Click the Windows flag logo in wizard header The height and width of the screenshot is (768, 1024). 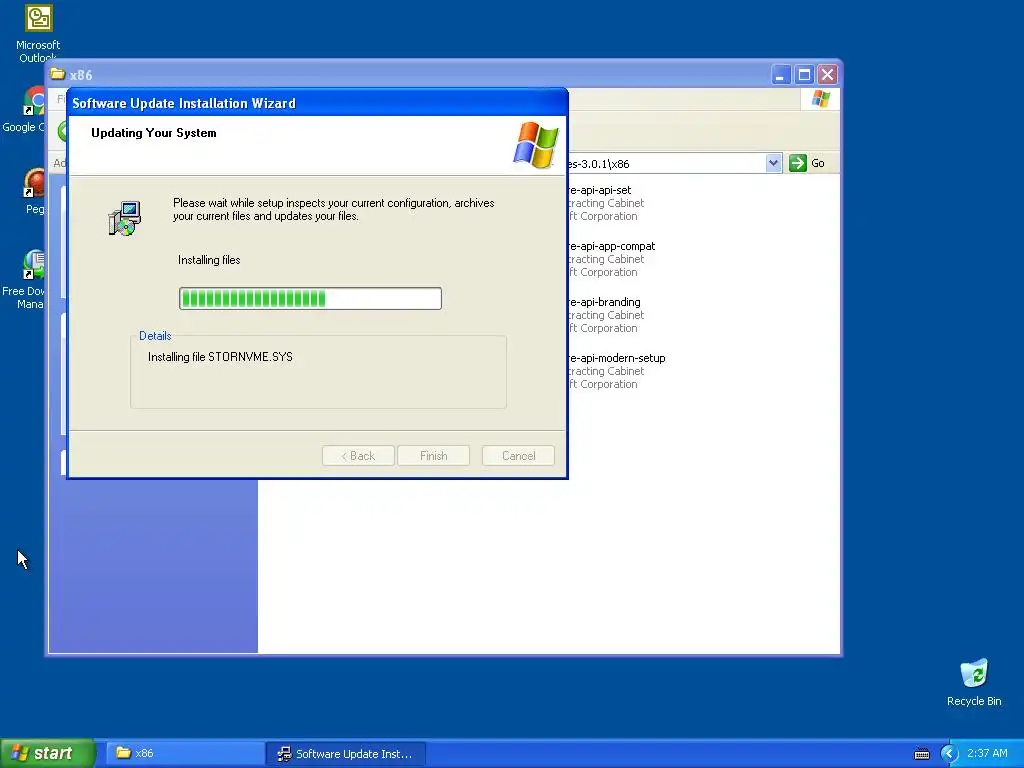point(536,145)
